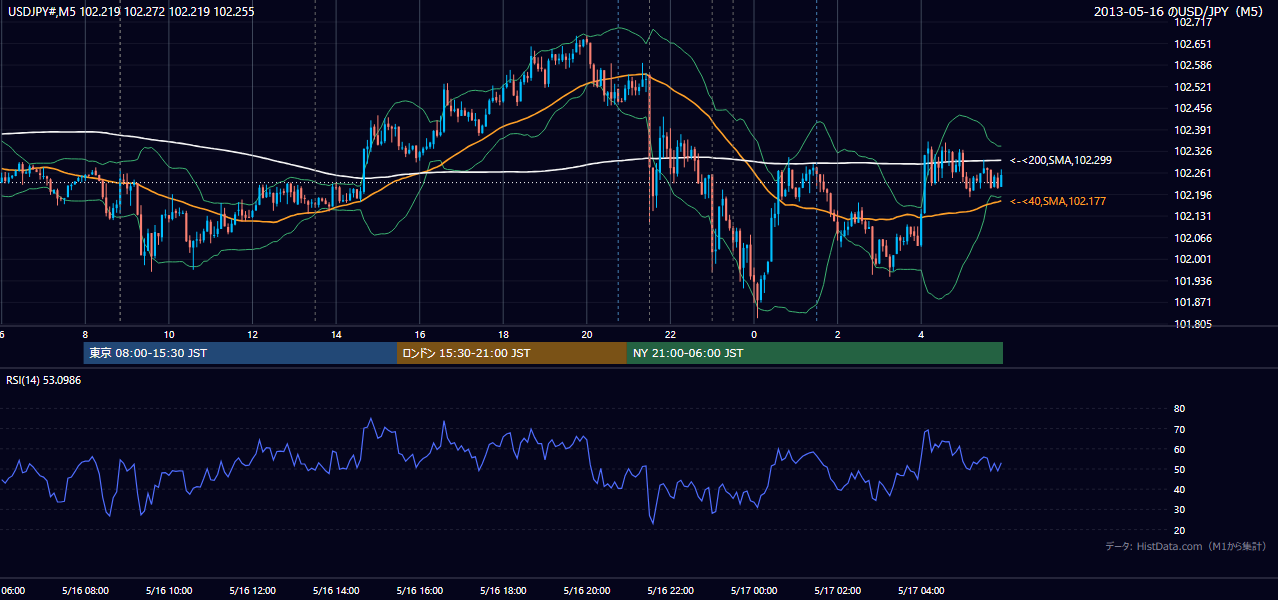Click the 5/16 14:00 date label
Image resolution: width=1278 pixels, height=600 pixels.
pyautogui.click(x=336, y=590)
